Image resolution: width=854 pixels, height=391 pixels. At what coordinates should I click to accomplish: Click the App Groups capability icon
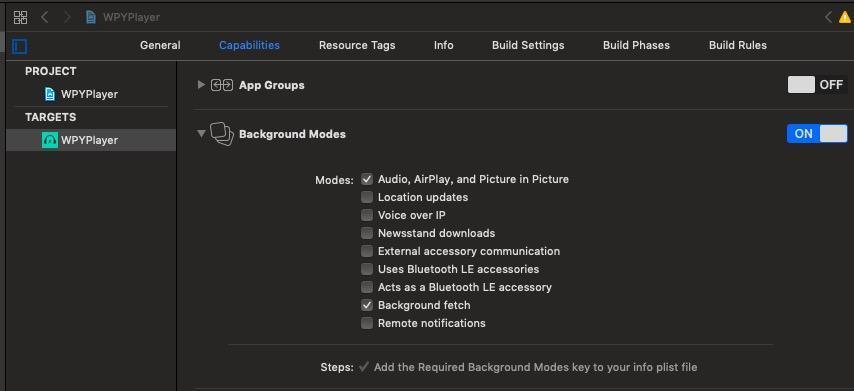click(222, 85)
